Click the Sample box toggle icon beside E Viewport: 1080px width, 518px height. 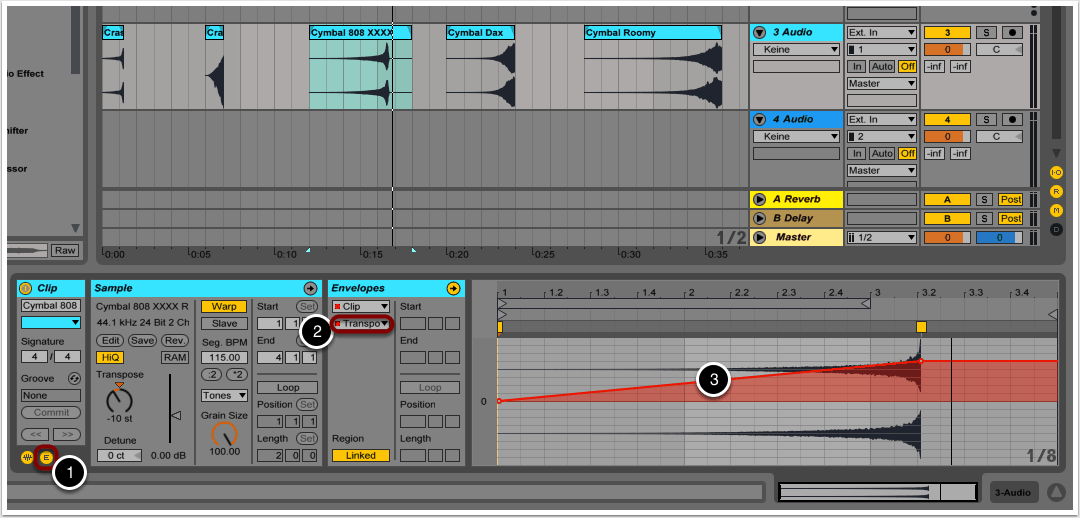pyautogui.click(x=28, y=457)
